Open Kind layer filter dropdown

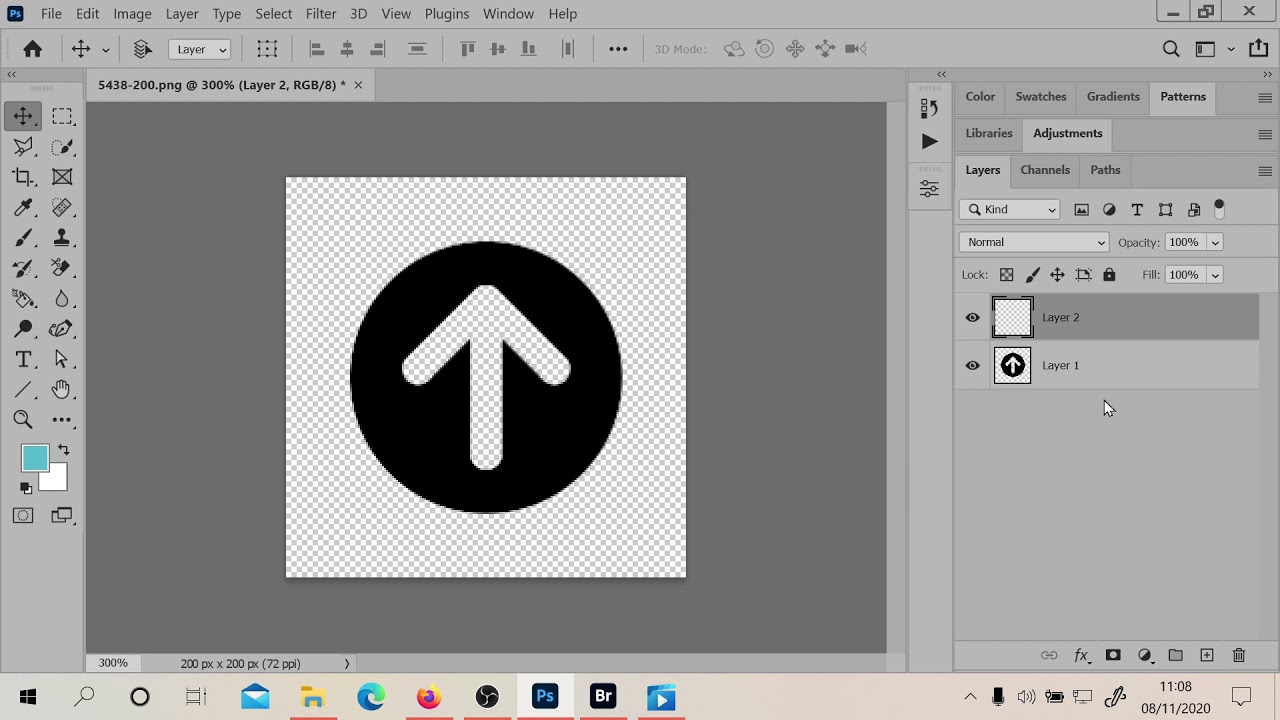coord(1010,210)
